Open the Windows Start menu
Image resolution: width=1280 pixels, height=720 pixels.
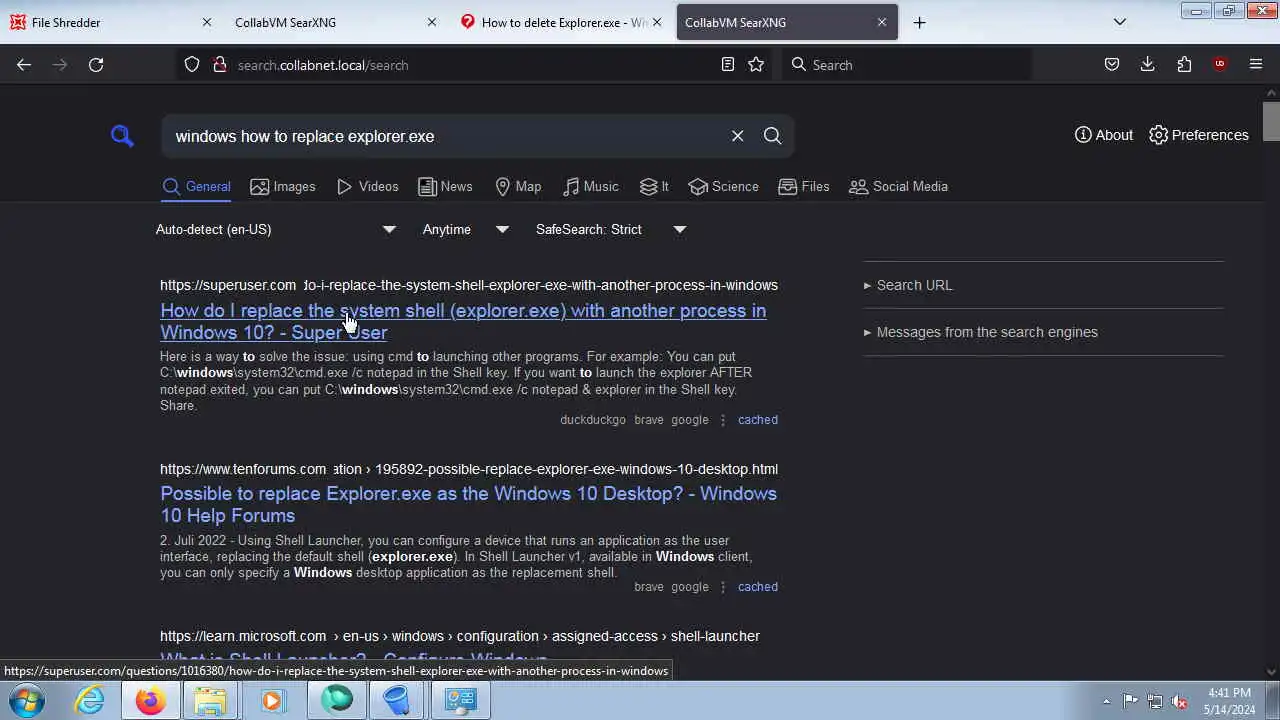click(27, 701)
